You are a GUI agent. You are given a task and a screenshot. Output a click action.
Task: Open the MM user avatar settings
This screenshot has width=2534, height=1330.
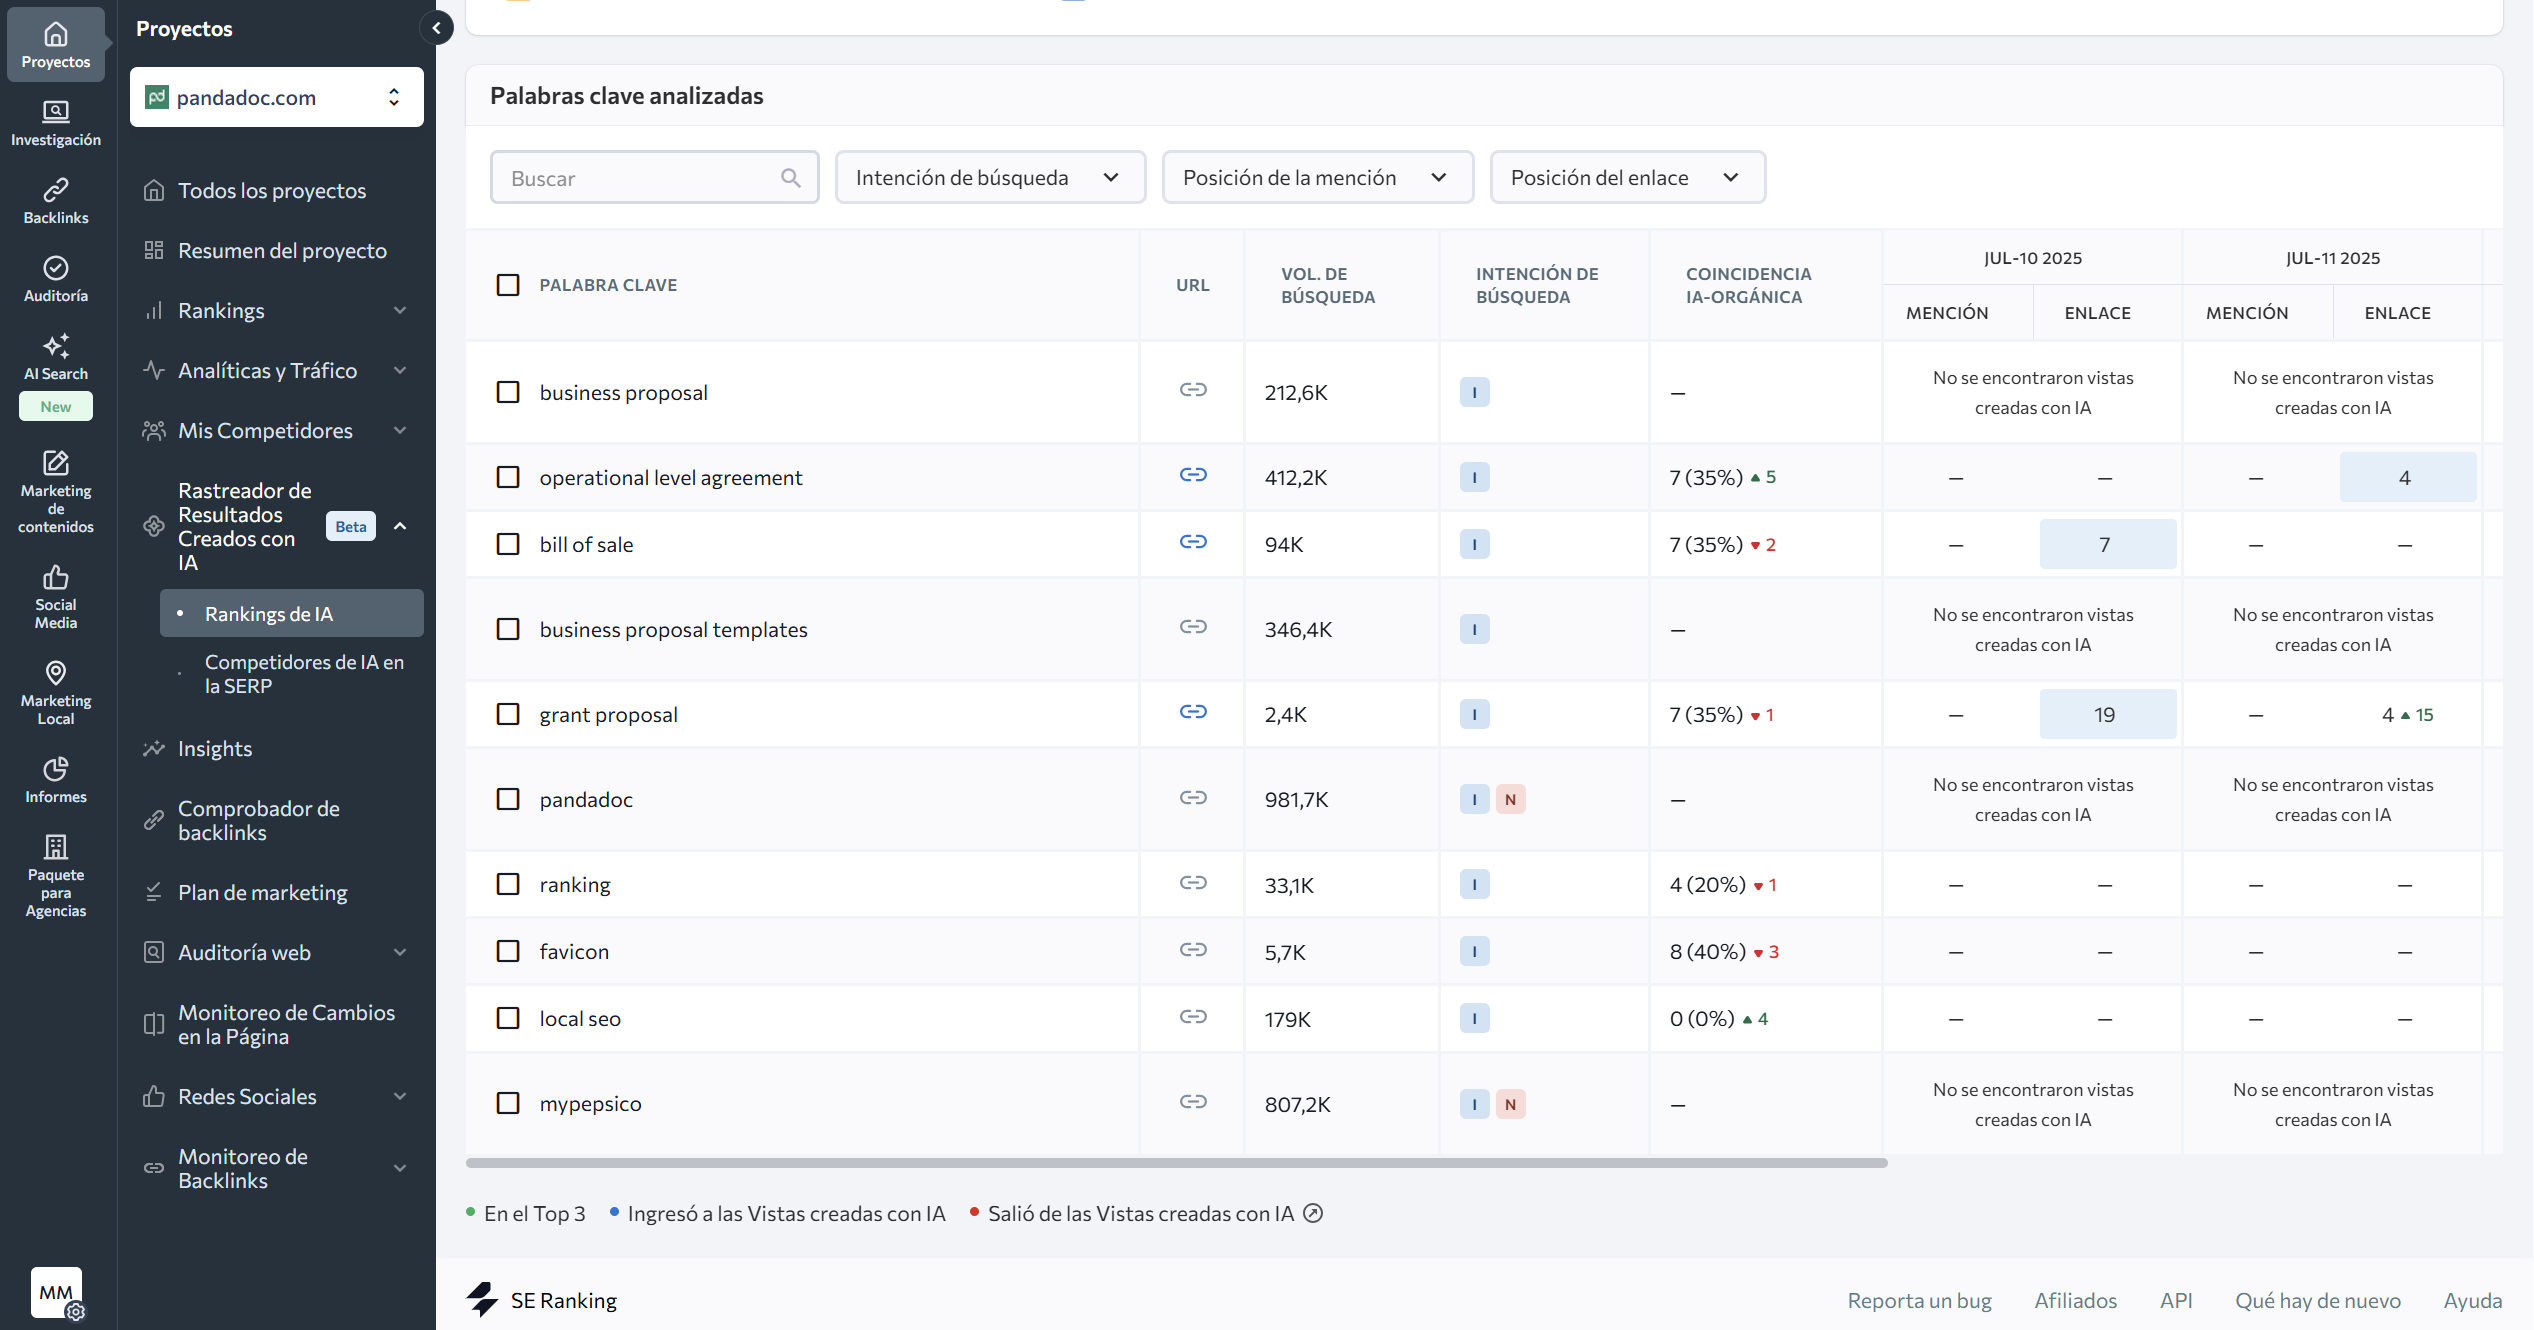pyautogui.click(x=57, y=1293)
